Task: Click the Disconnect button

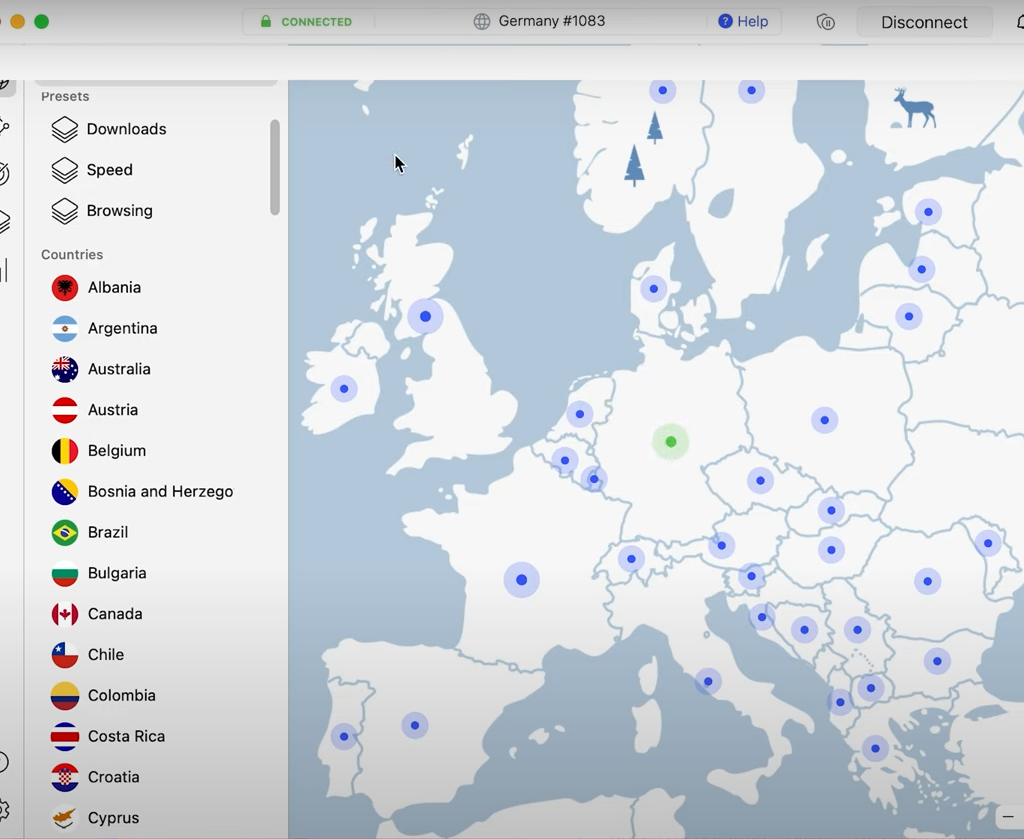Action: [x=924, y=22]
